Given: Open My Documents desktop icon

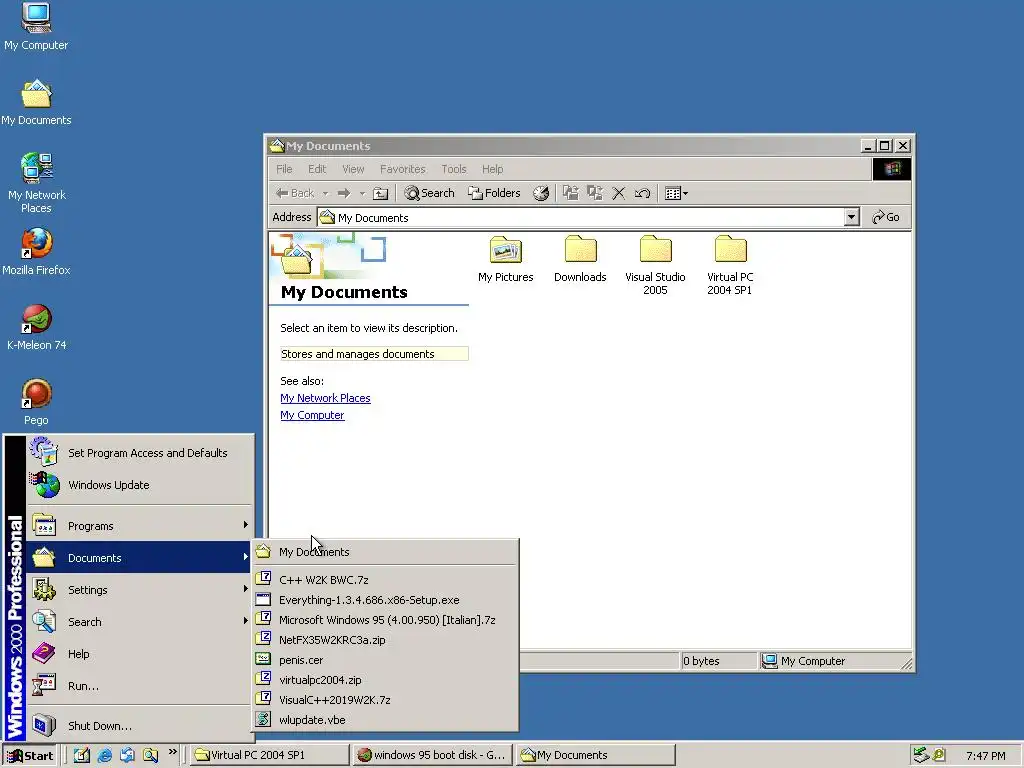Looking at the screenshot, I should (x=36, y=103).
